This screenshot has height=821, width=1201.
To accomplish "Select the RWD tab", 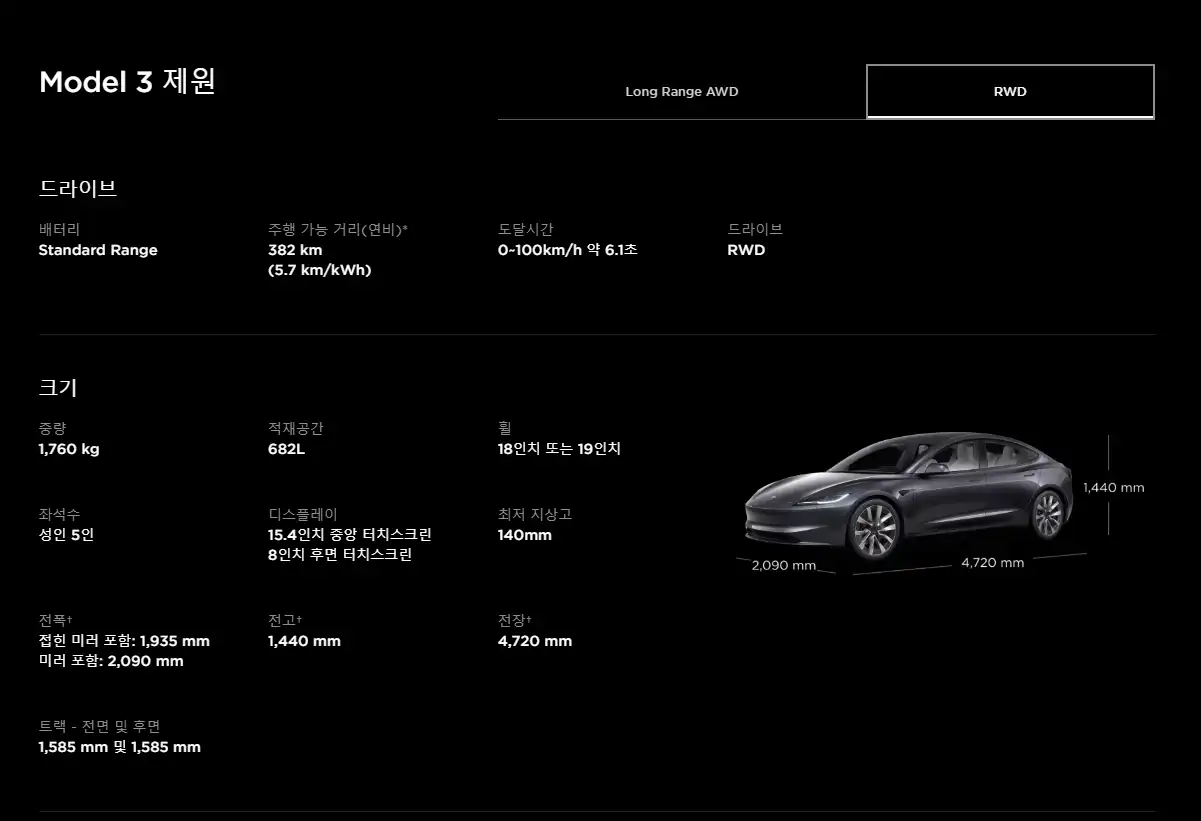I will 1010,92.
